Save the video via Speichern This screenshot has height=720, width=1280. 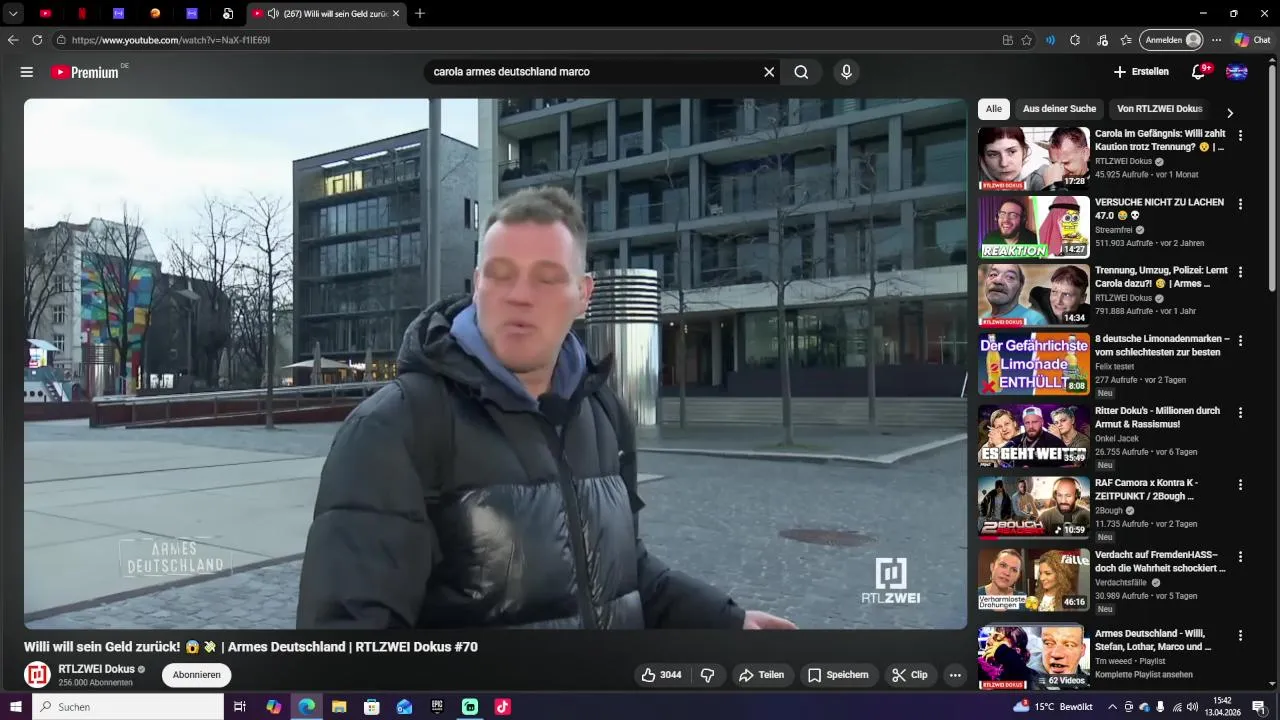(x=838, y=675)
